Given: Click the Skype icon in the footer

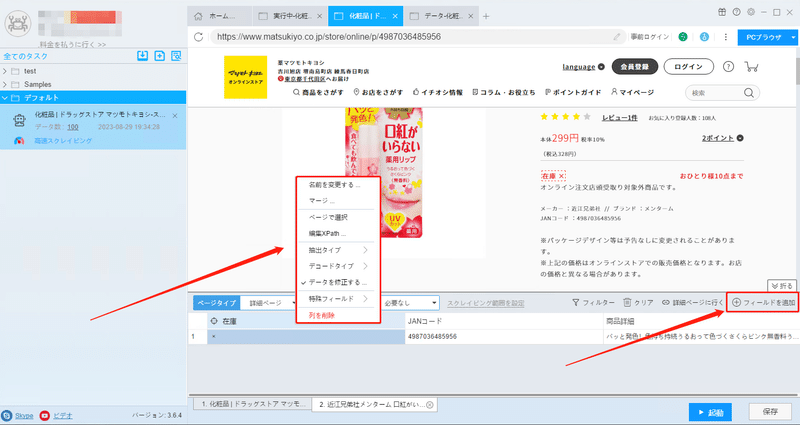Looking at the screenshot, I should tap(7, 416).
